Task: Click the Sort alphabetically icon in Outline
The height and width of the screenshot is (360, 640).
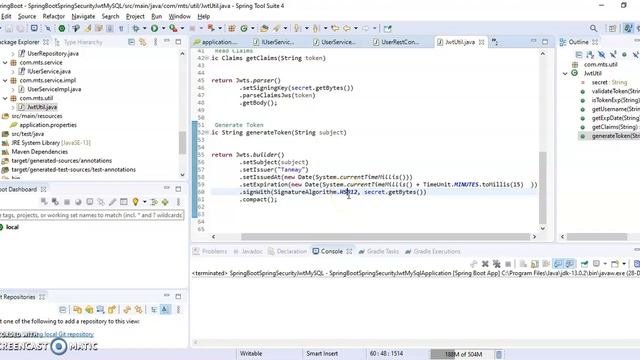Action: click(590, 54)
